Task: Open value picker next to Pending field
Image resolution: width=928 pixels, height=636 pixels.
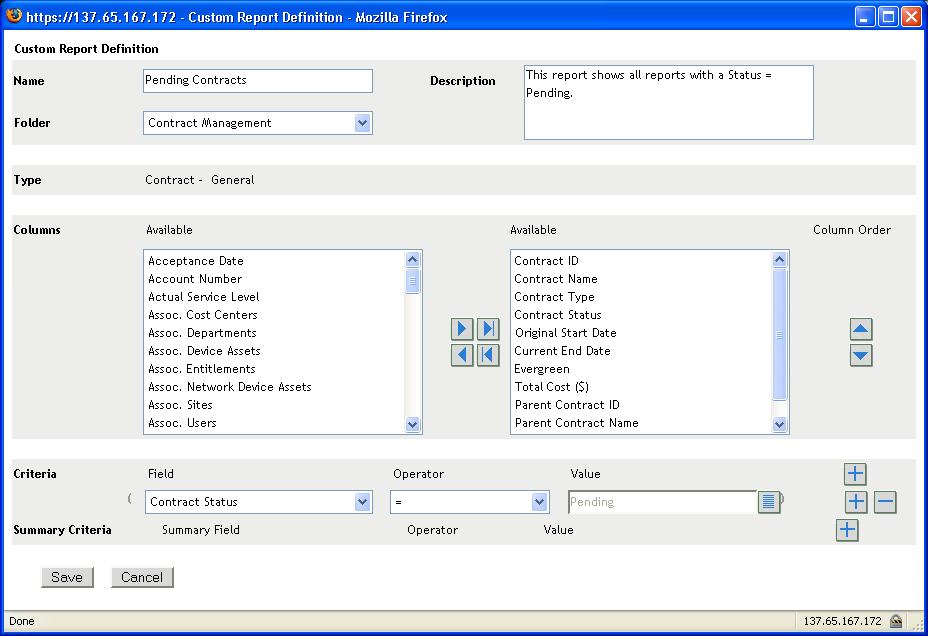Action: [768, 502]
